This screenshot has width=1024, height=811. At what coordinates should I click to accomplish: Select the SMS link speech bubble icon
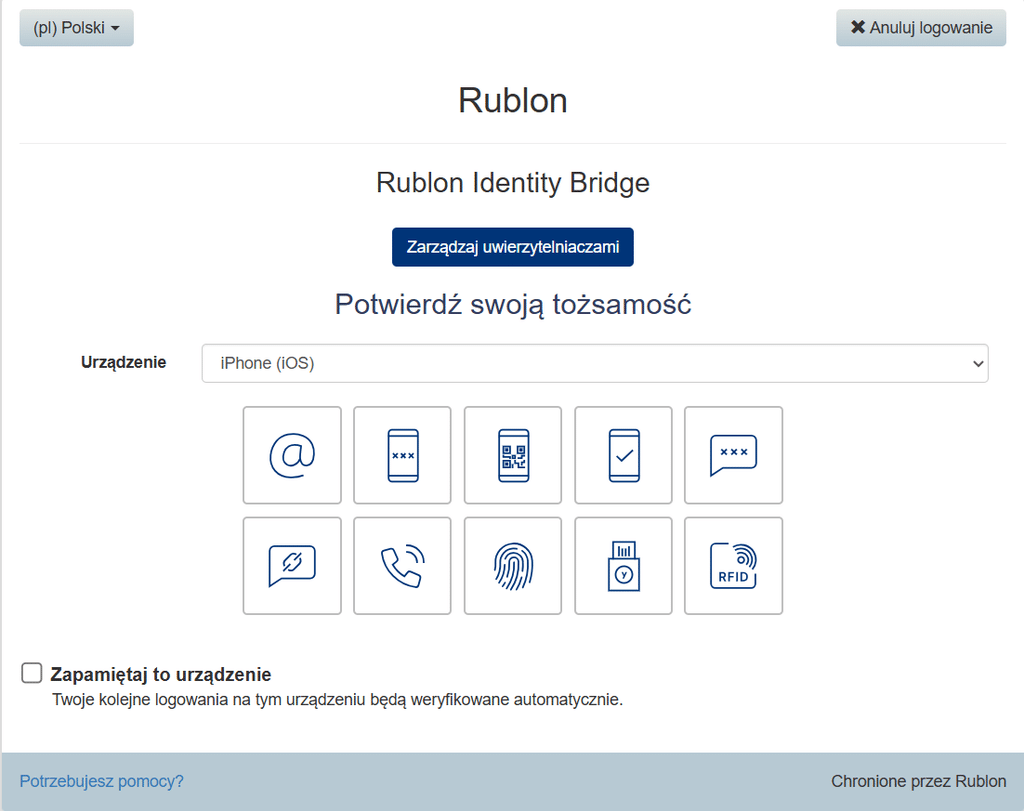coord(292,565)
